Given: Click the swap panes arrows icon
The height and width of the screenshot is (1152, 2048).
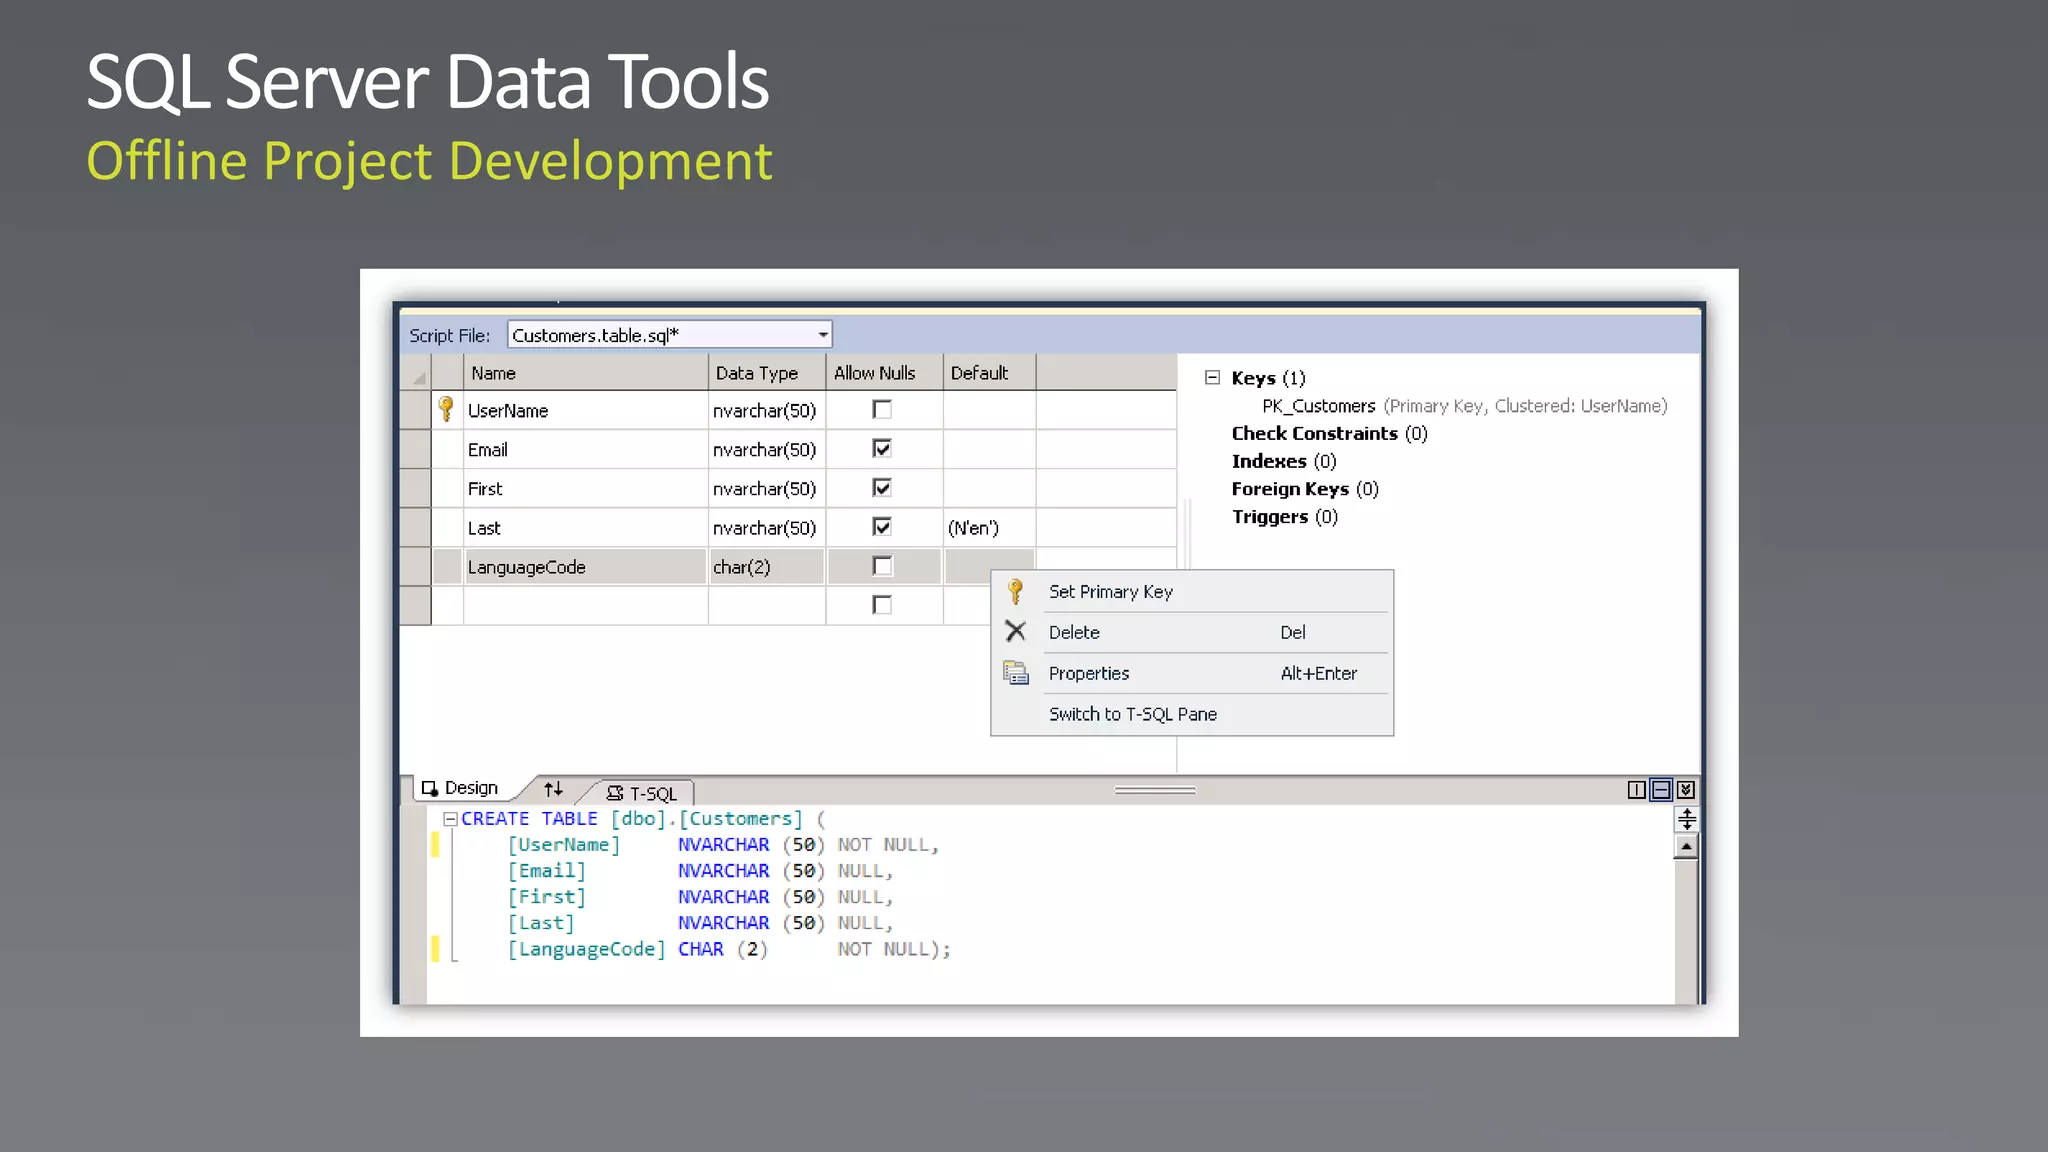Looking at the screenshot, I should [553, 789].
